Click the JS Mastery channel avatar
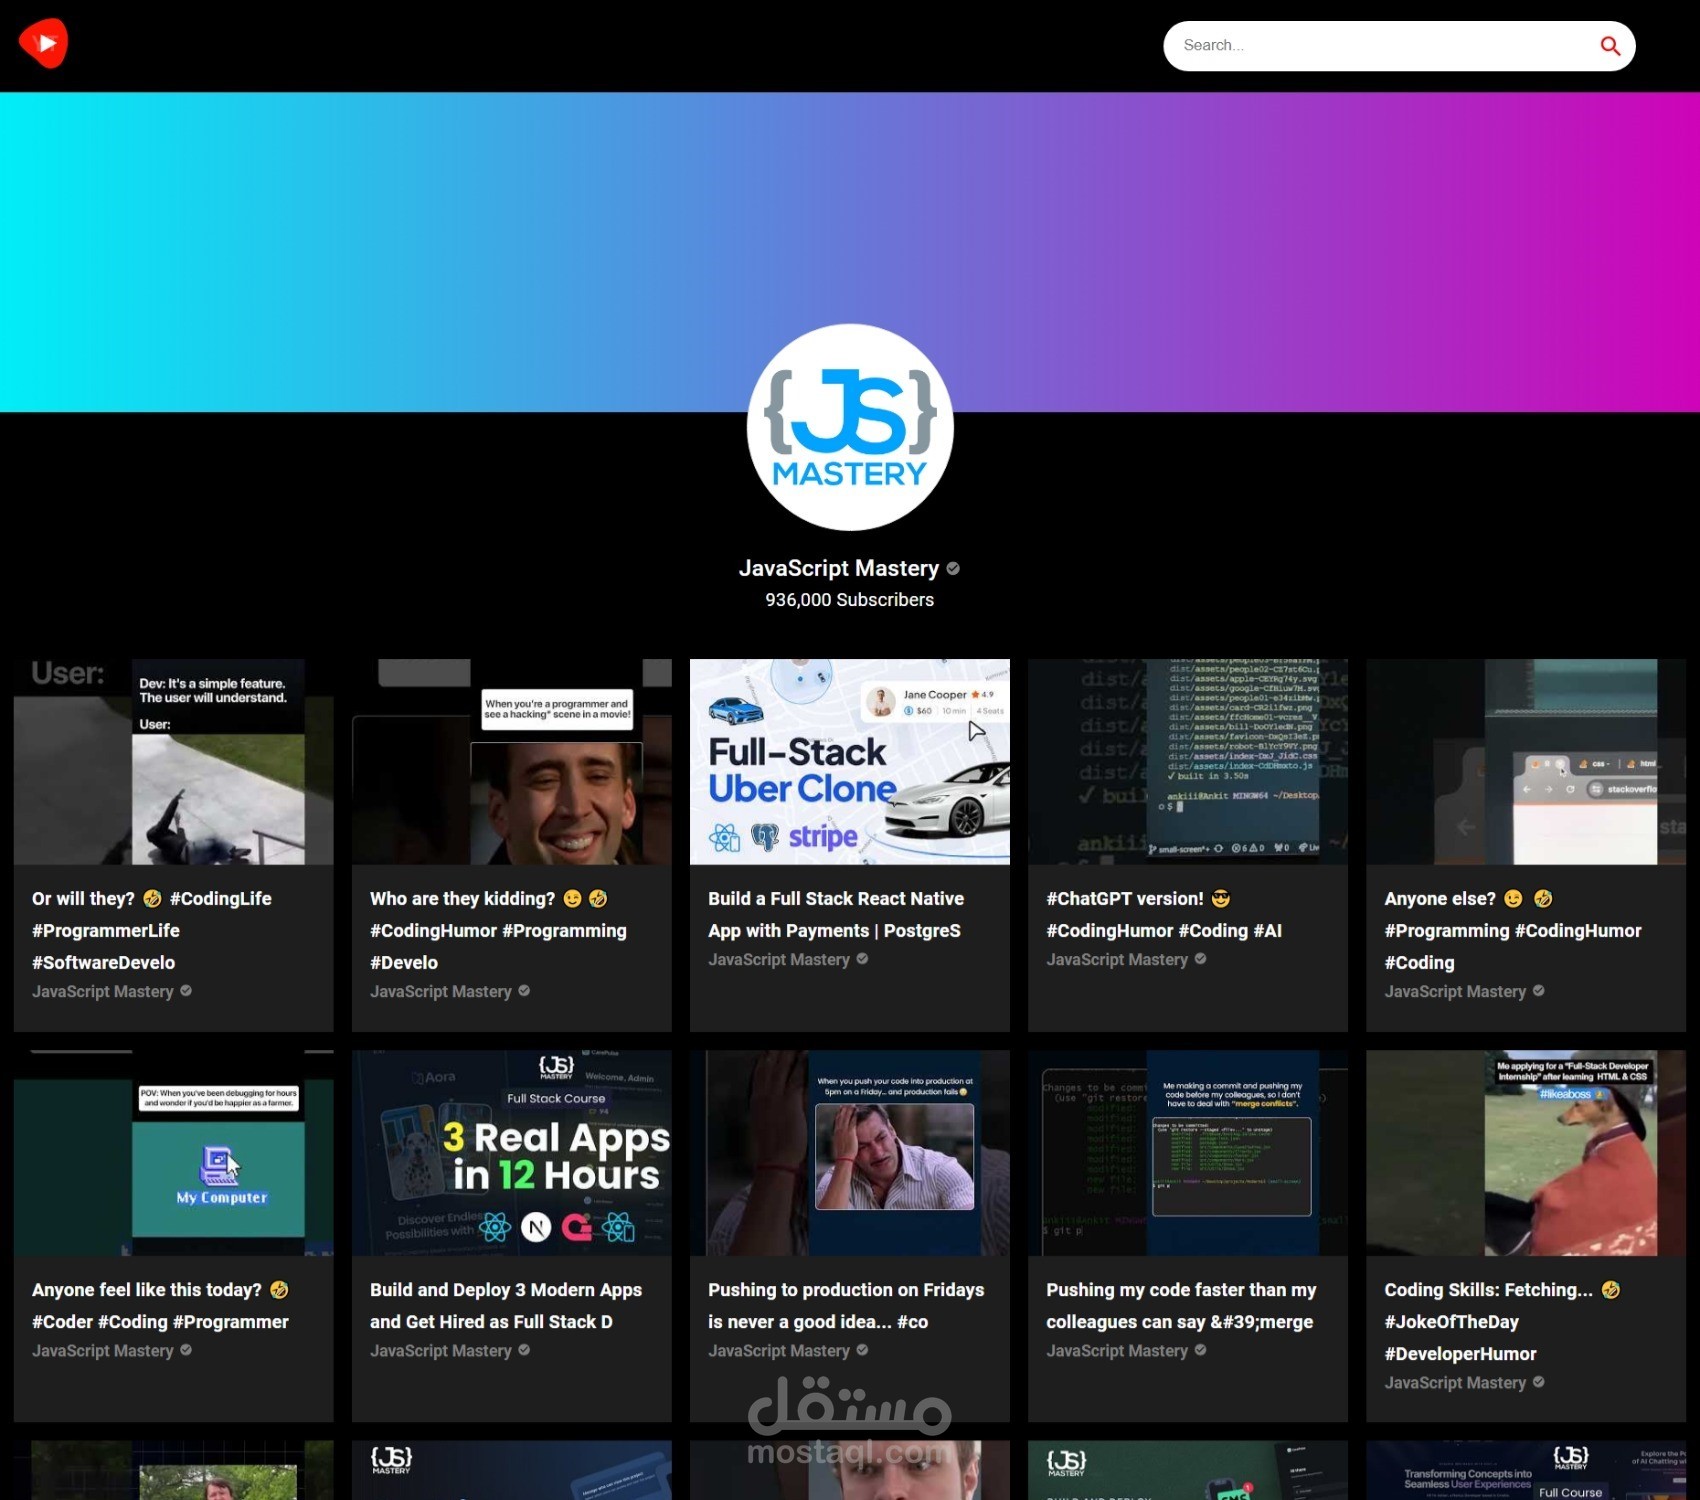This screenshot has width=1700, height=1500. [850, 427]
